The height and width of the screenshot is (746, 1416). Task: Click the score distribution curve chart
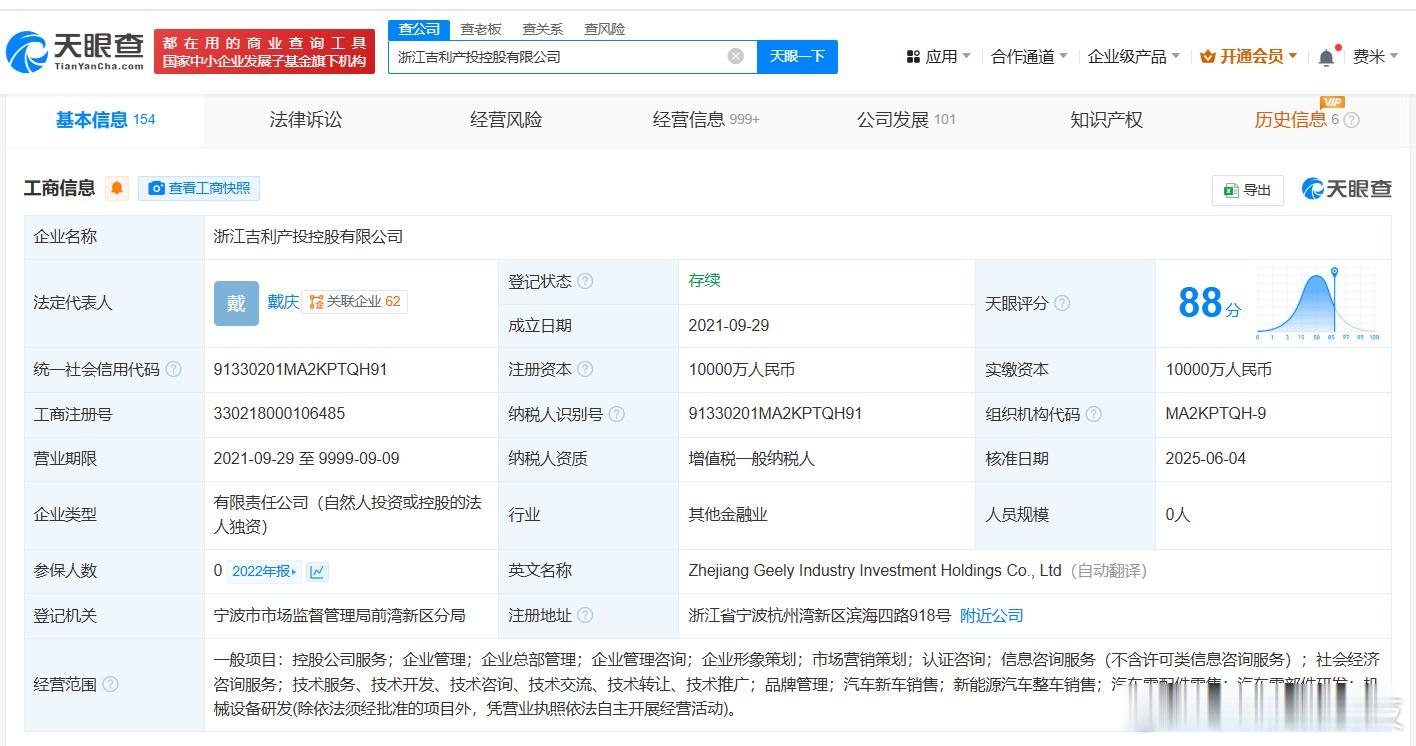(x=1319, y=303)
